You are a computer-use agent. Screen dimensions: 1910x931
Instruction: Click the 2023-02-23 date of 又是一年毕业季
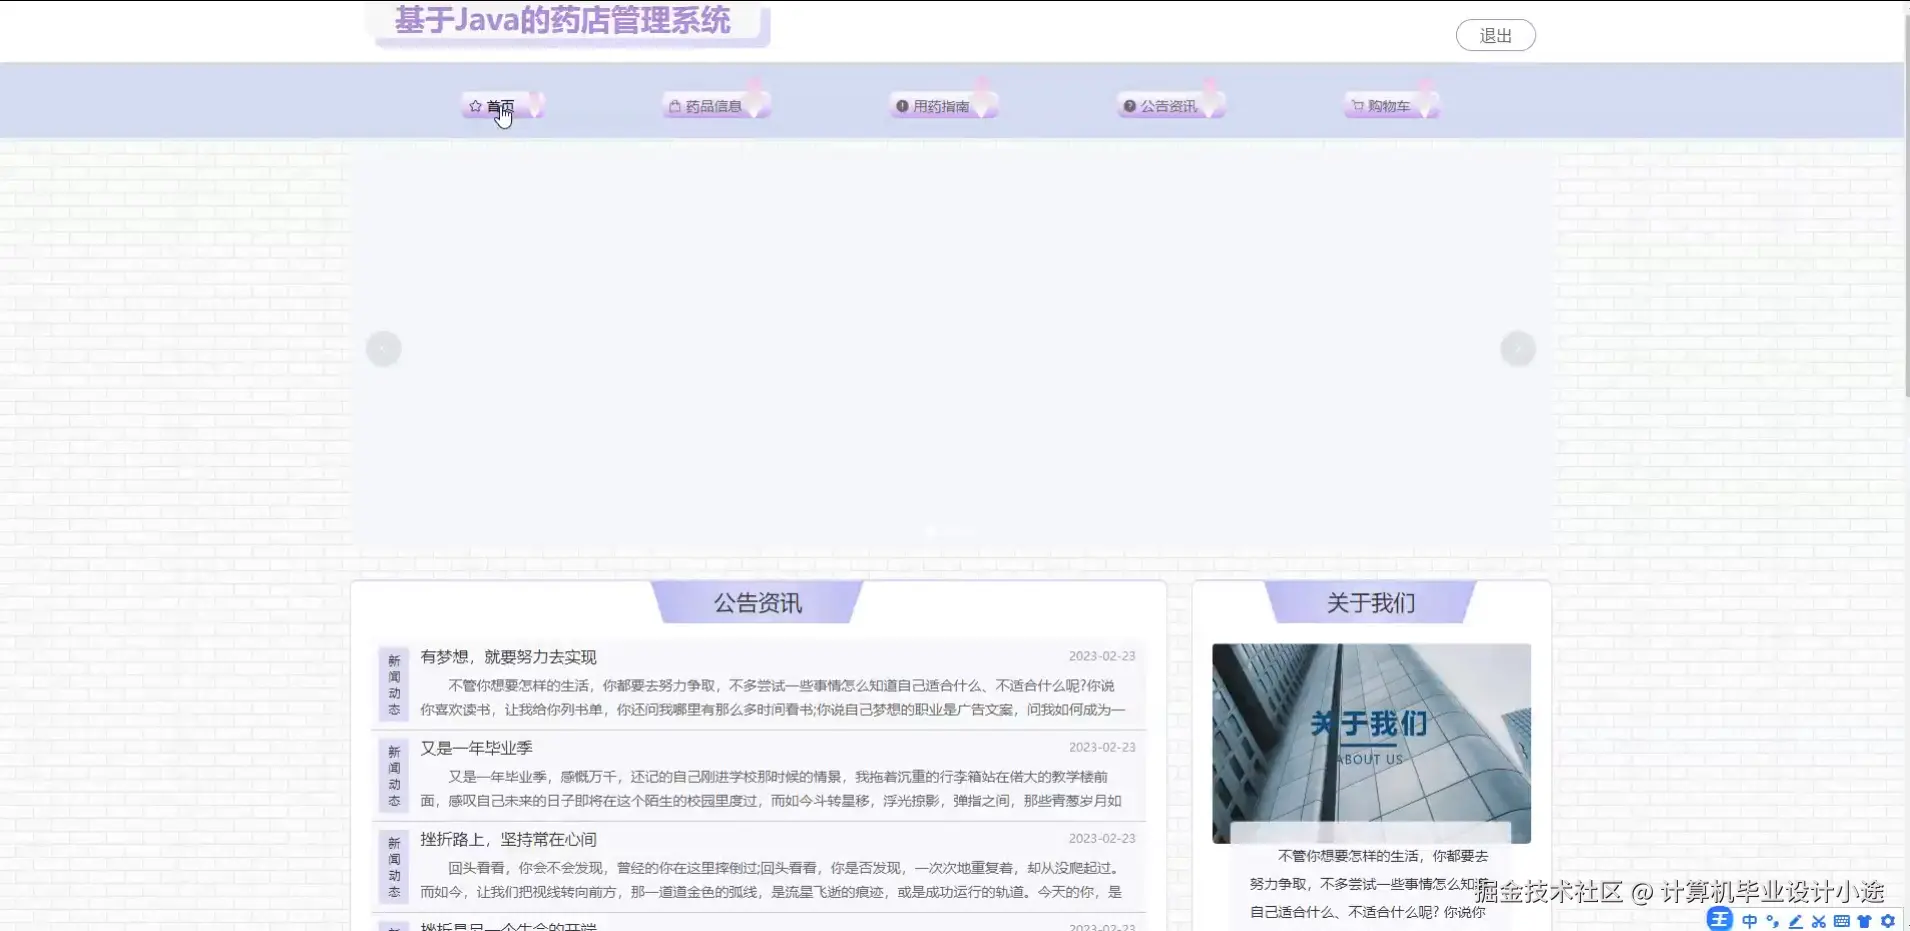1102,747
